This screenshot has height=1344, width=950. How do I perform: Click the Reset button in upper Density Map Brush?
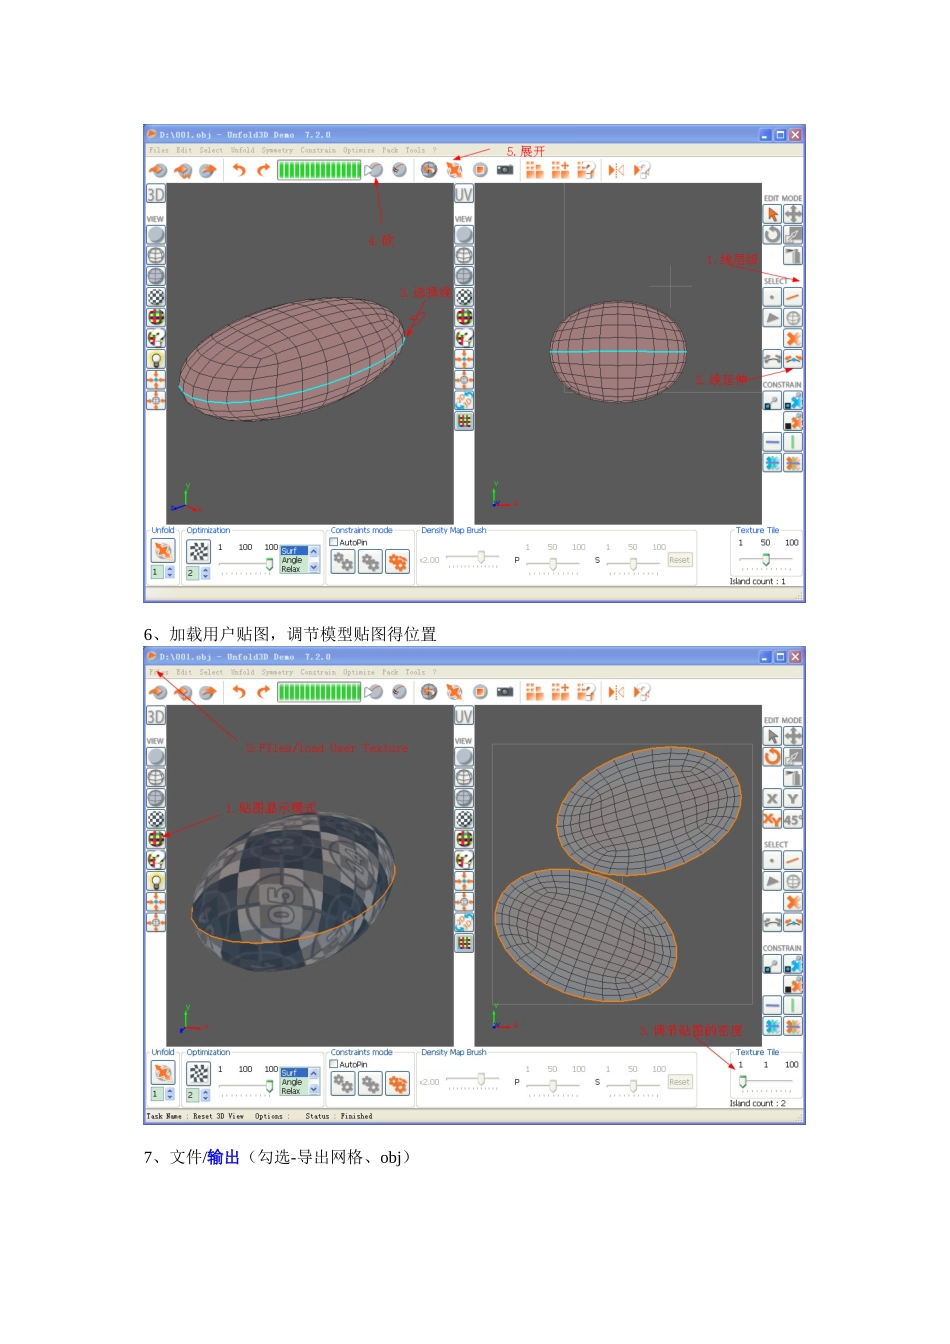680,560
